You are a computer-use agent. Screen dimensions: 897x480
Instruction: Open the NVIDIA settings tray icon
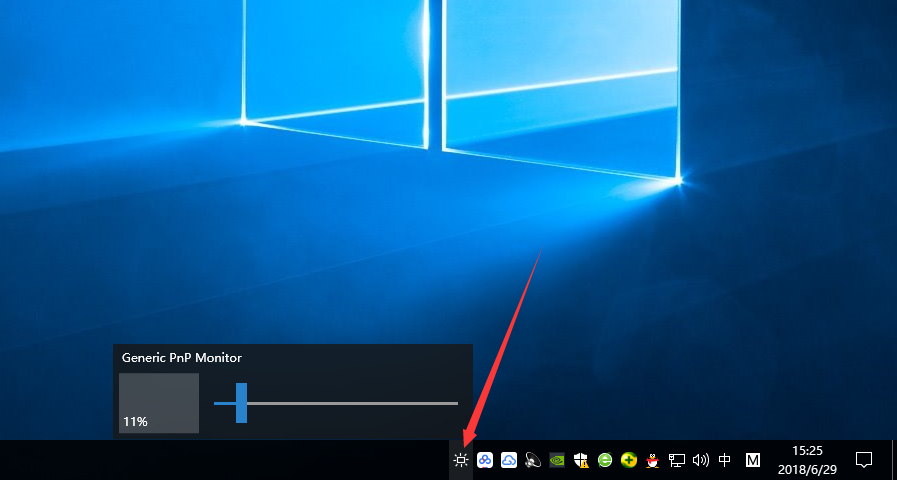557,459
